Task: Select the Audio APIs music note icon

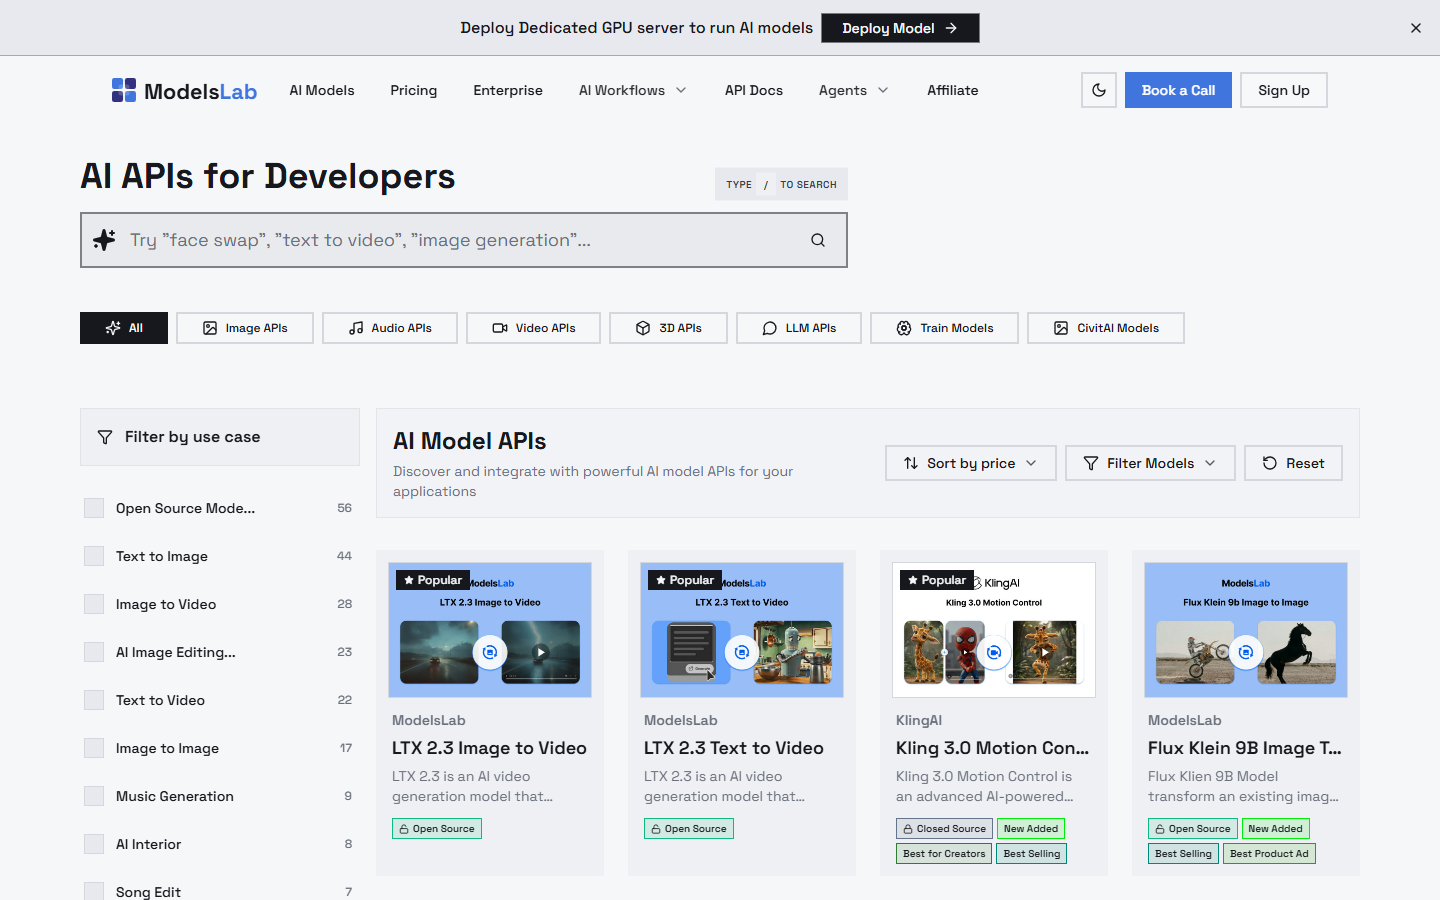Action: [x=356, y=327]
